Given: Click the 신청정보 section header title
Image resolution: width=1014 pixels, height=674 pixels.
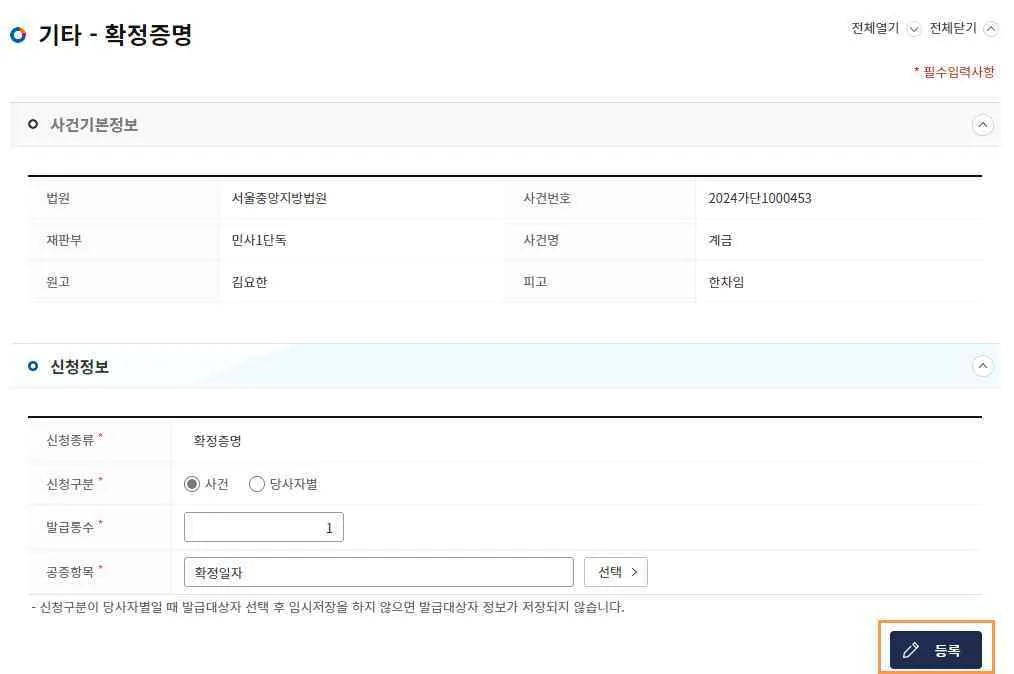Looking at the screenshot, I should point(80,367).
